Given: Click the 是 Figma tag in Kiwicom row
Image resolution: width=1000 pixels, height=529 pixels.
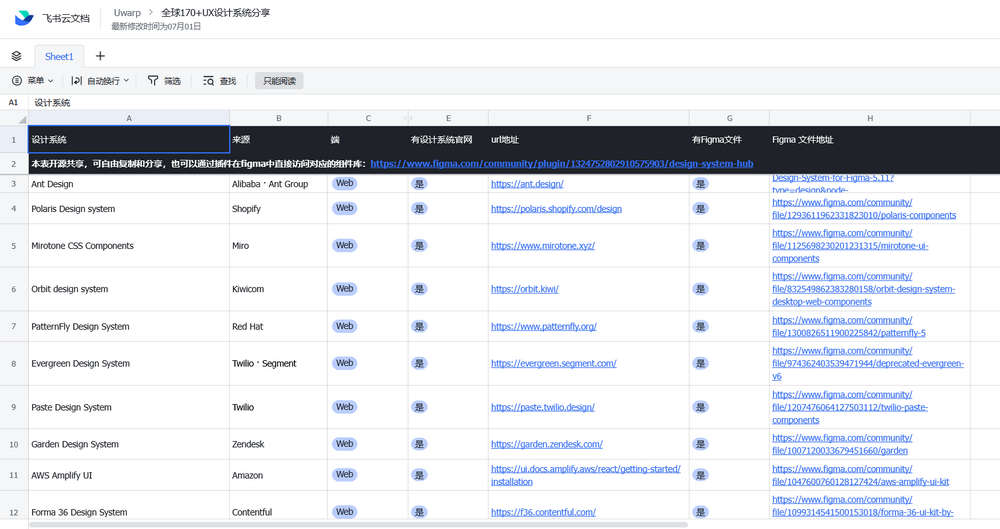Looking at the screenshot, I should [700, 289].
